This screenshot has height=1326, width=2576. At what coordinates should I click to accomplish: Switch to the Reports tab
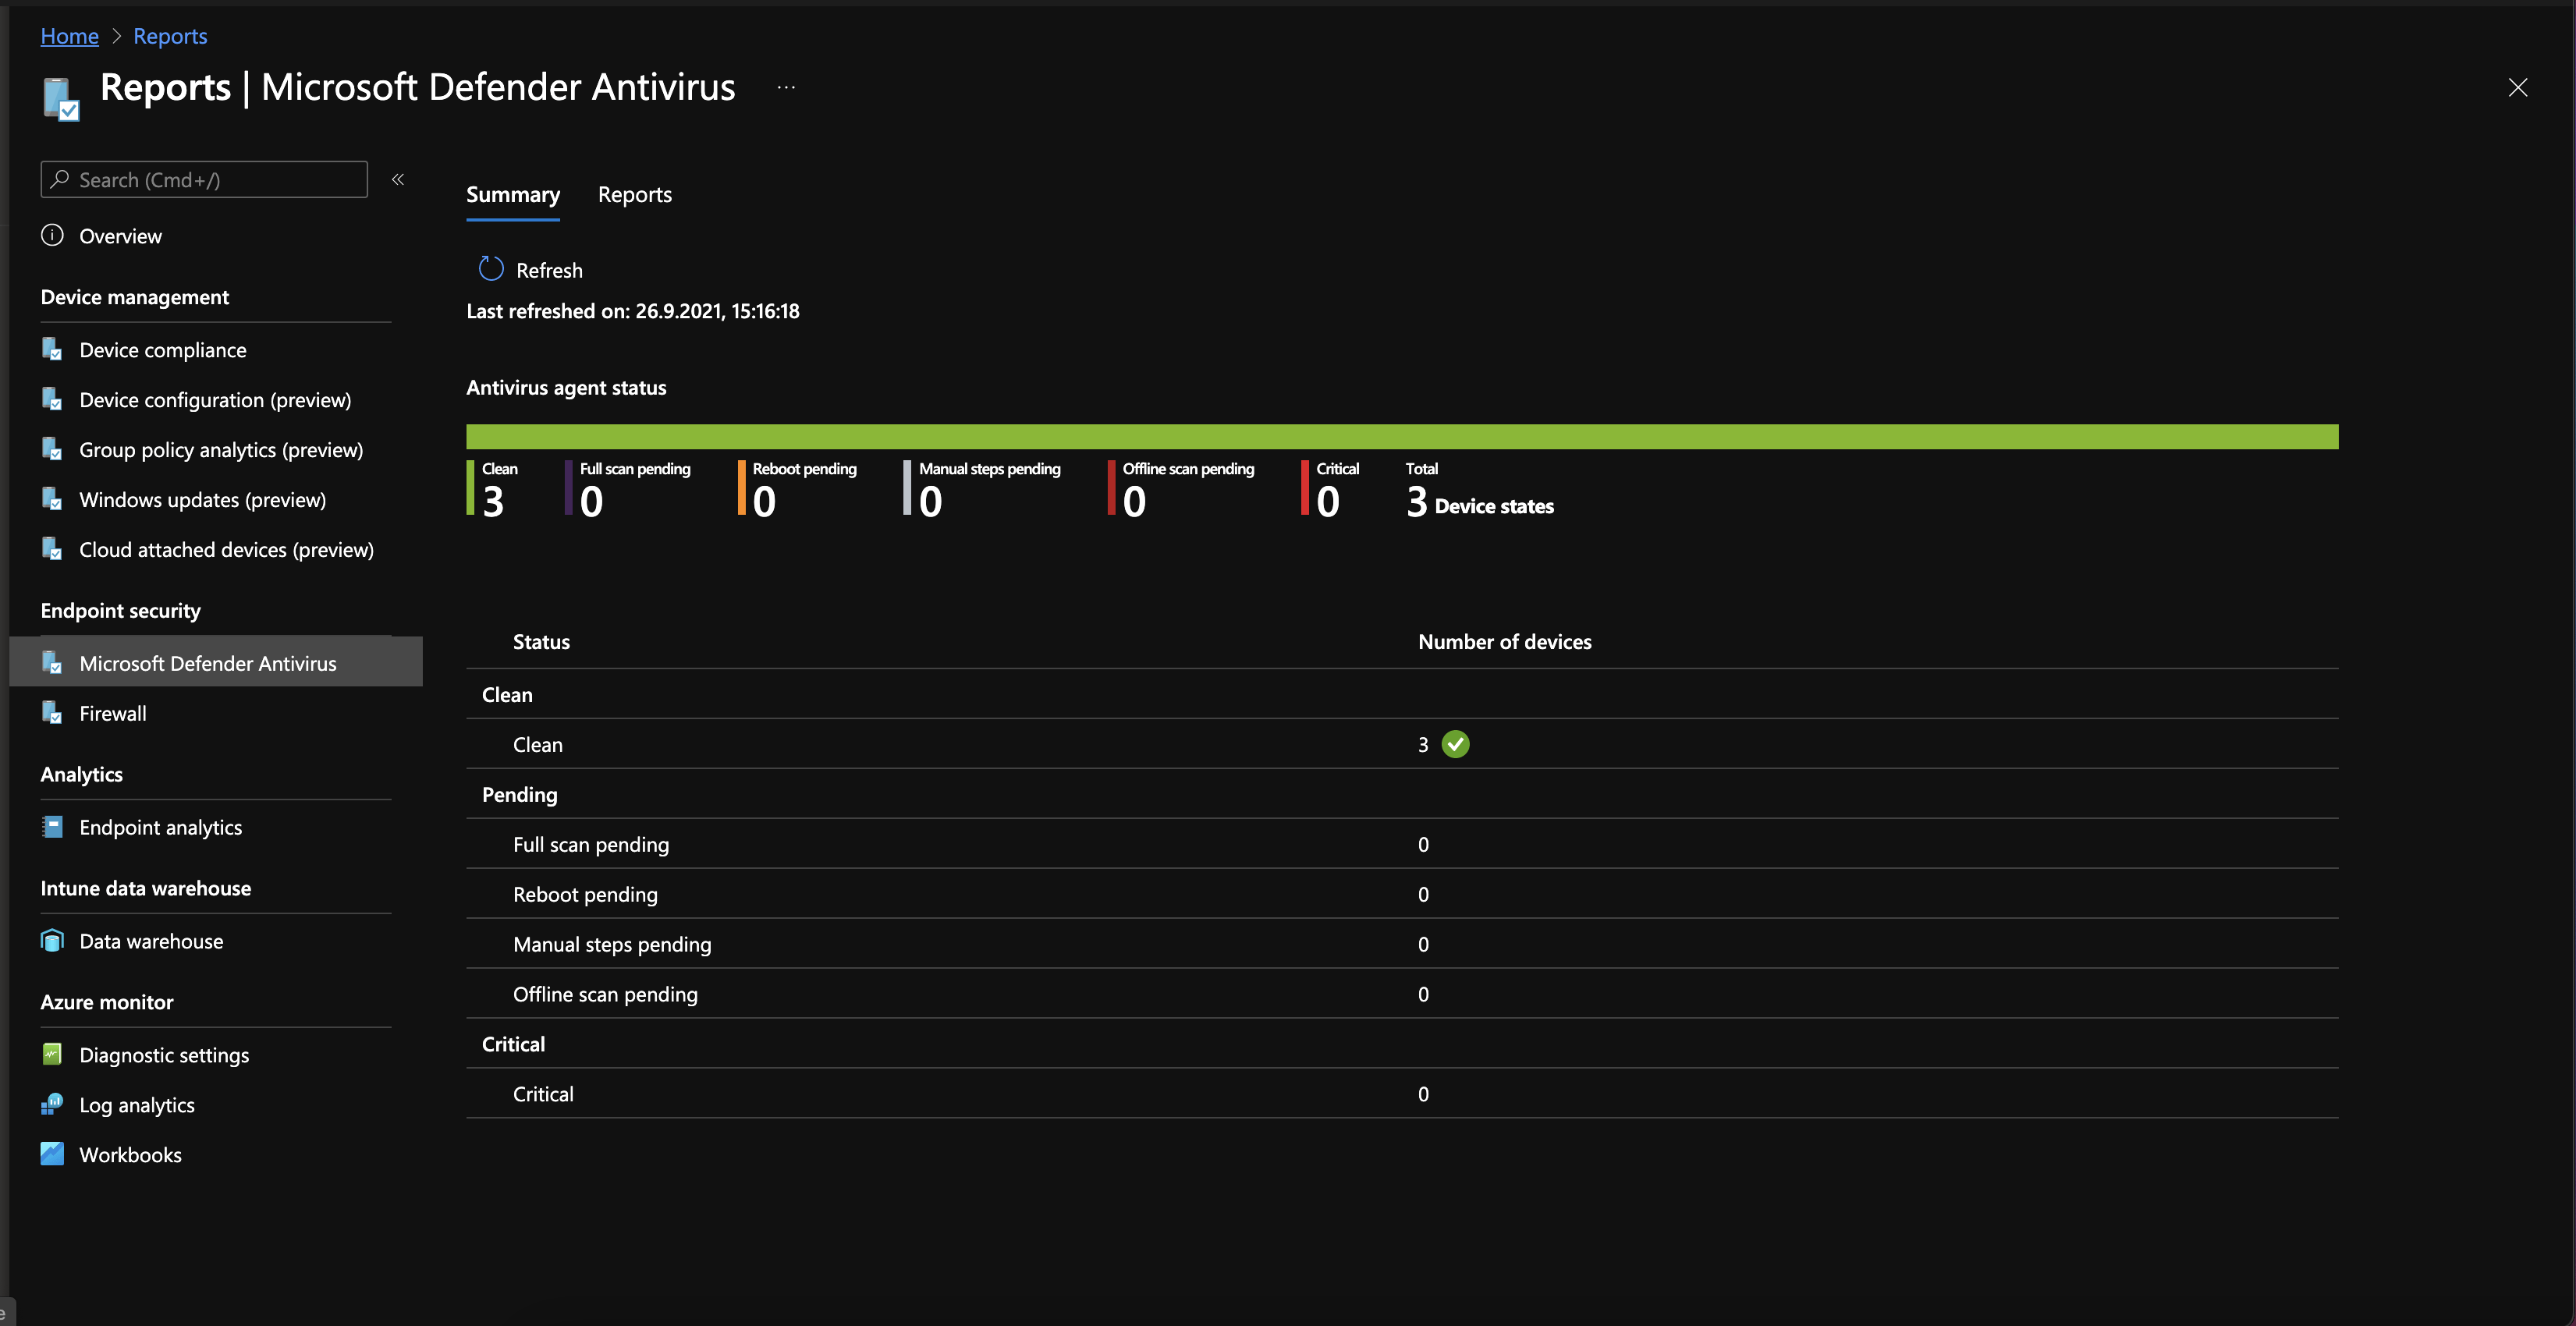635,194
